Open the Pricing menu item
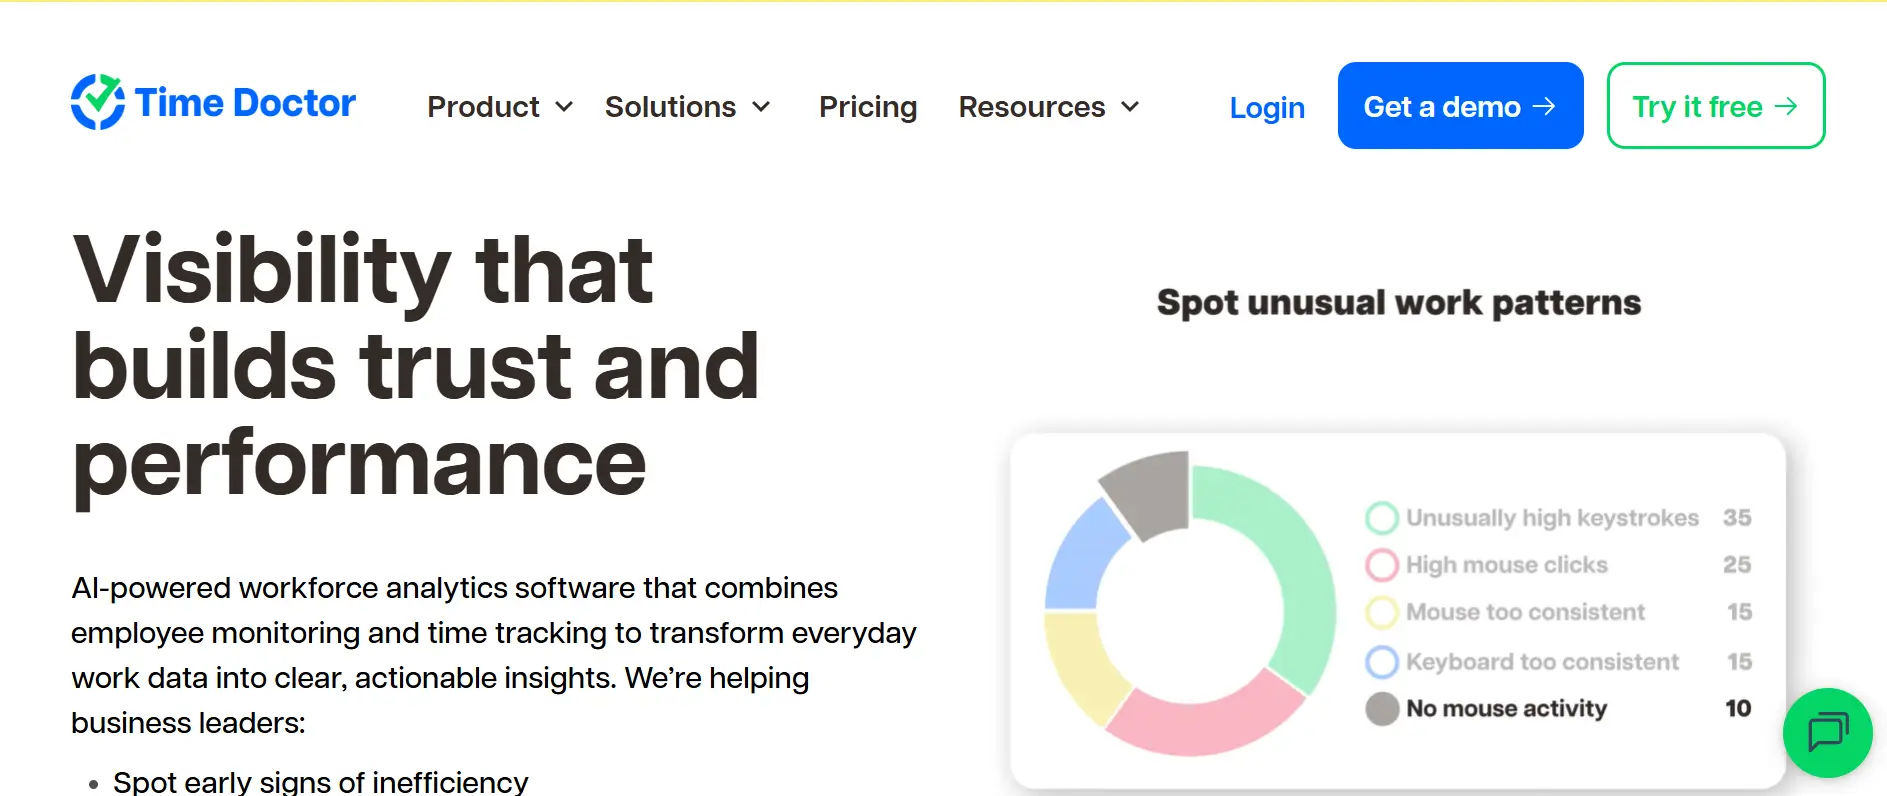 coord(867,107)
